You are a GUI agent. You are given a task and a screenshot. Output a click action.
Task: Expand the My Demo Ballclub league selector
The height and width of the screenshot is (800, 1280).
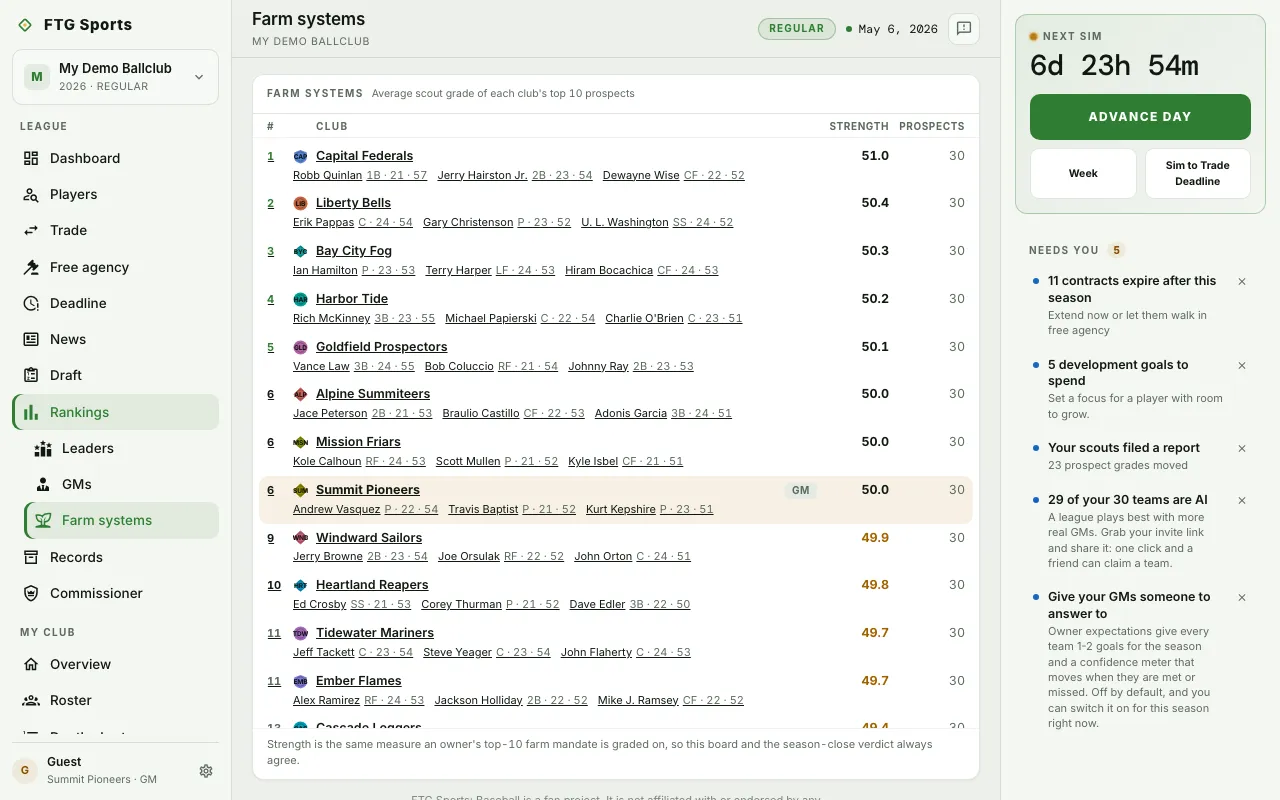(x=115, y=77)
